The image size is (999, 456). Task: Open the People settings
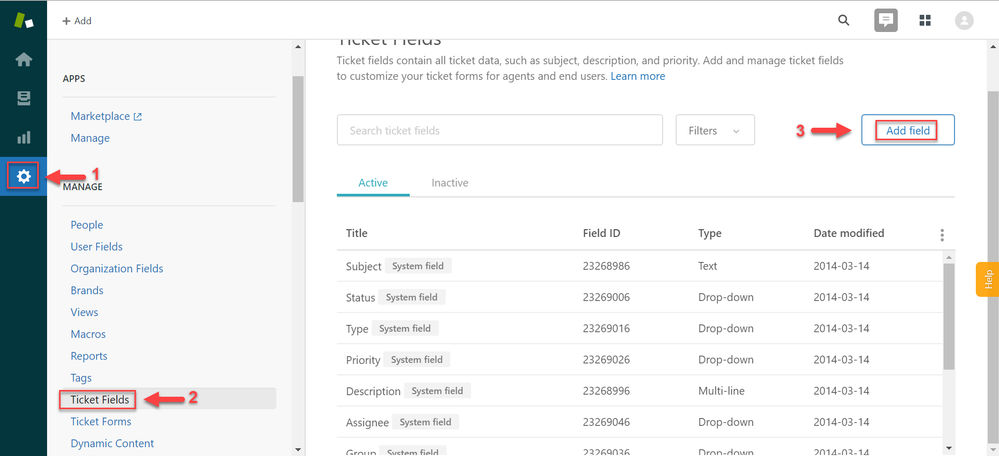(x=87, y=225)
